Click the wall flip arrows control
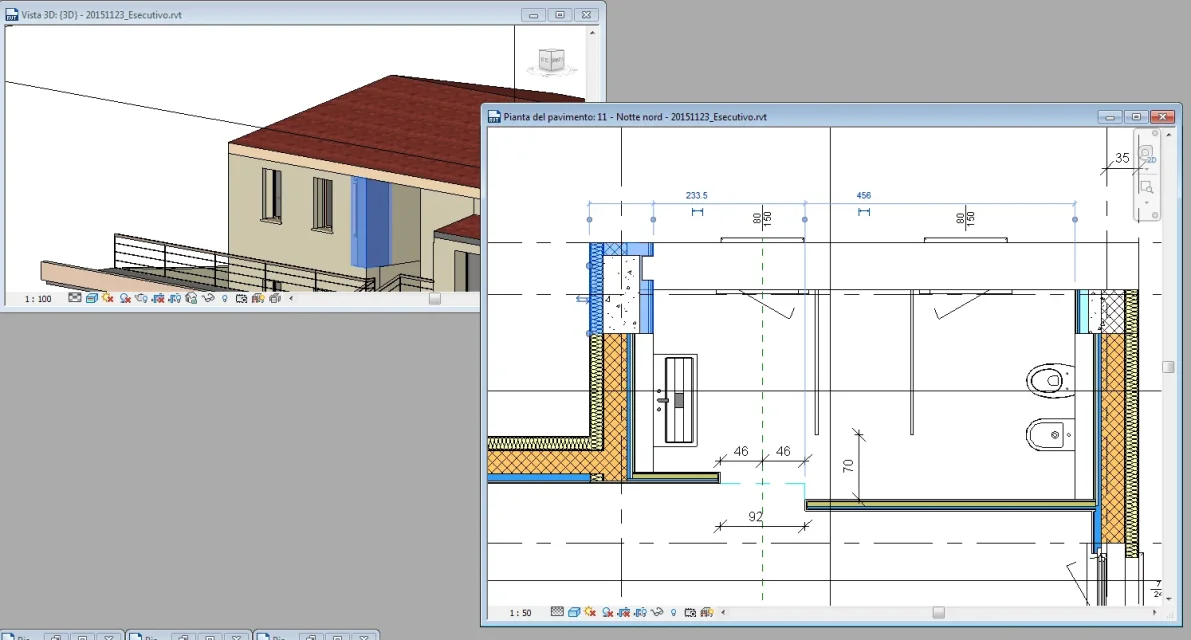Image resolution: width=1191 pixels, height=640 pixels. click(582, 299)
